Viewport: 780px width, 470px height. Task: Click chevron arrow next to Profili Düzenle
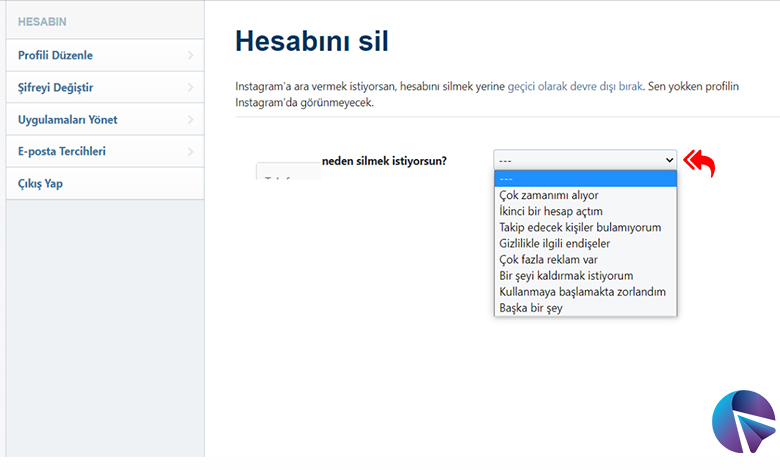(190, 56)
